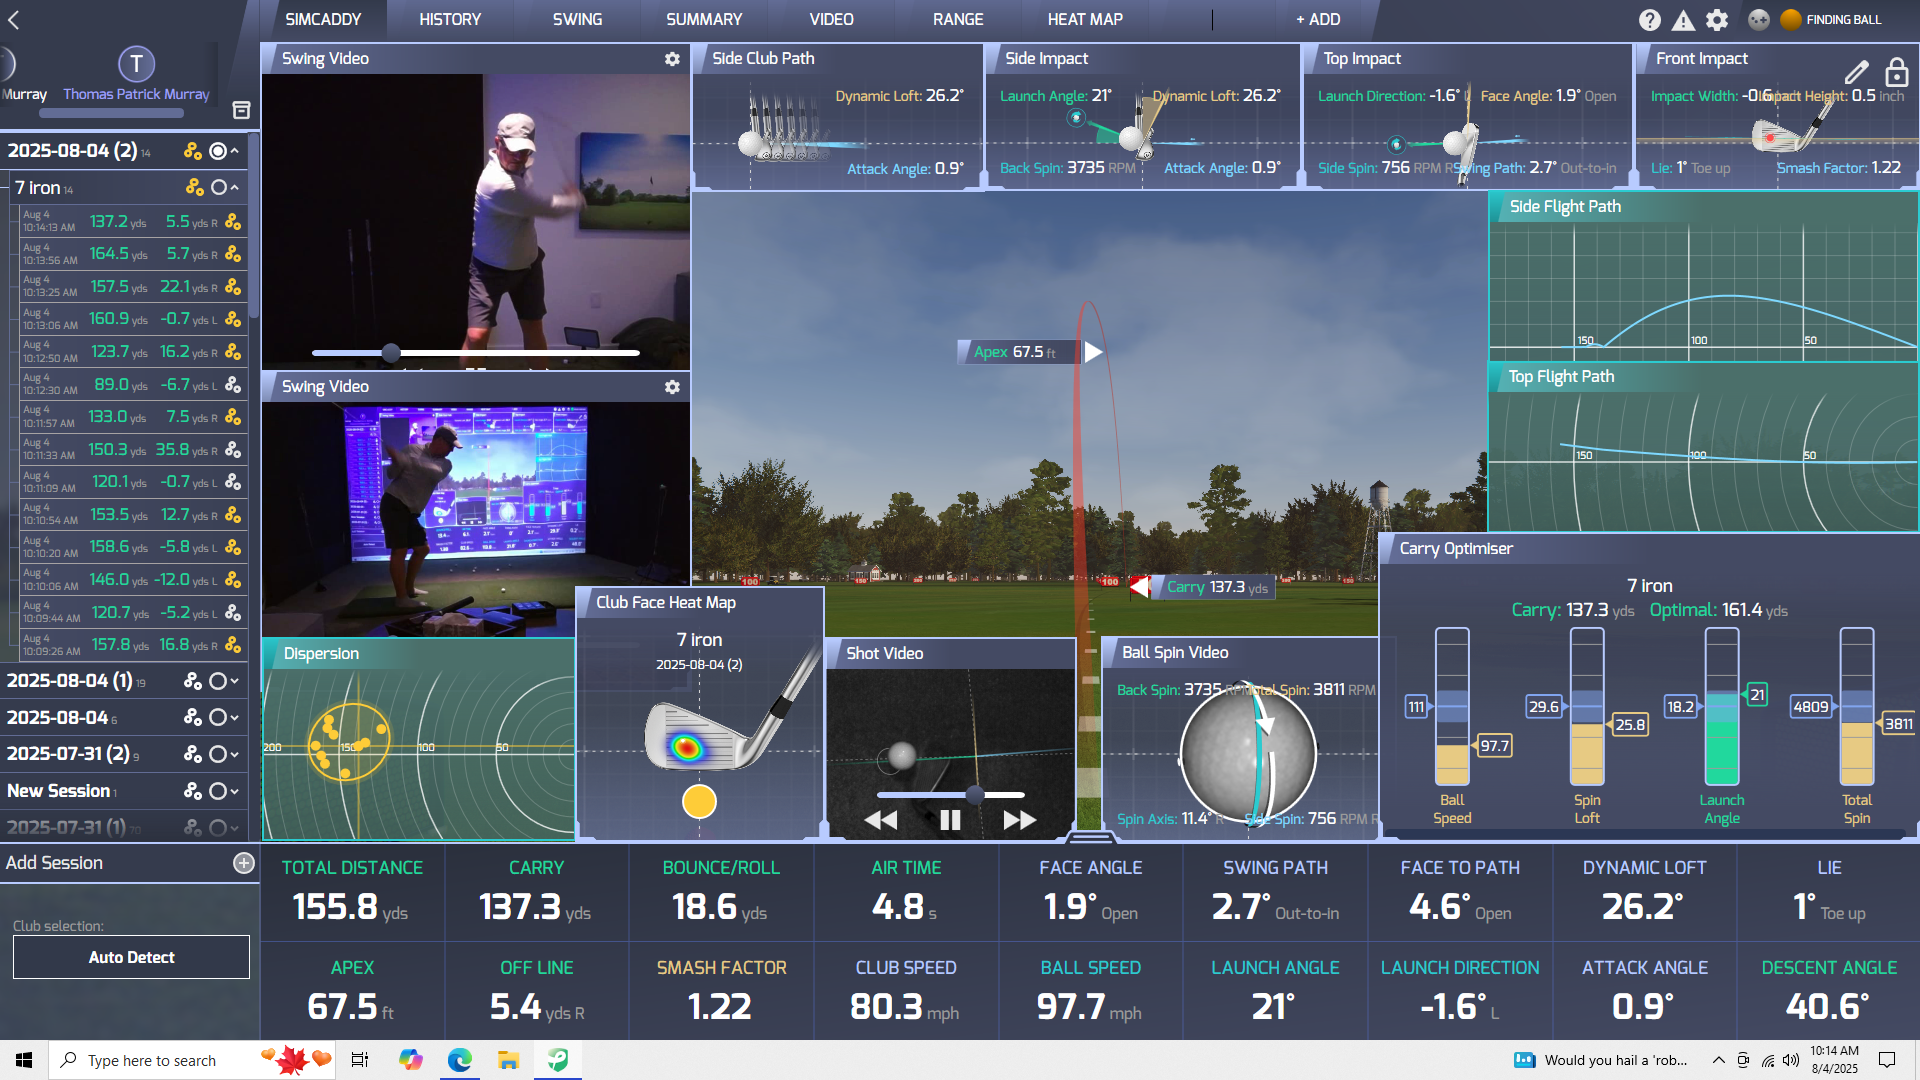
Task: Click the plus icon next to Add Session
Action: click(x=244, y=863)
